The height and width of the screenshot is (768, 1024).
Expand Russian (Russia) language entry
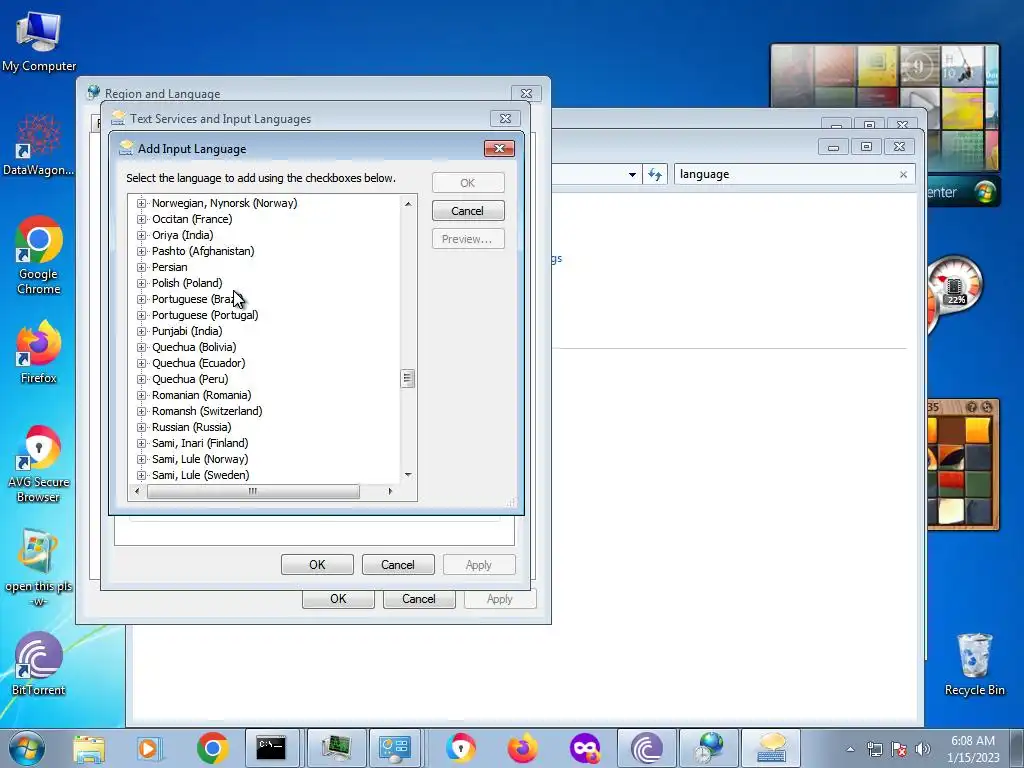tap(141, 427)
